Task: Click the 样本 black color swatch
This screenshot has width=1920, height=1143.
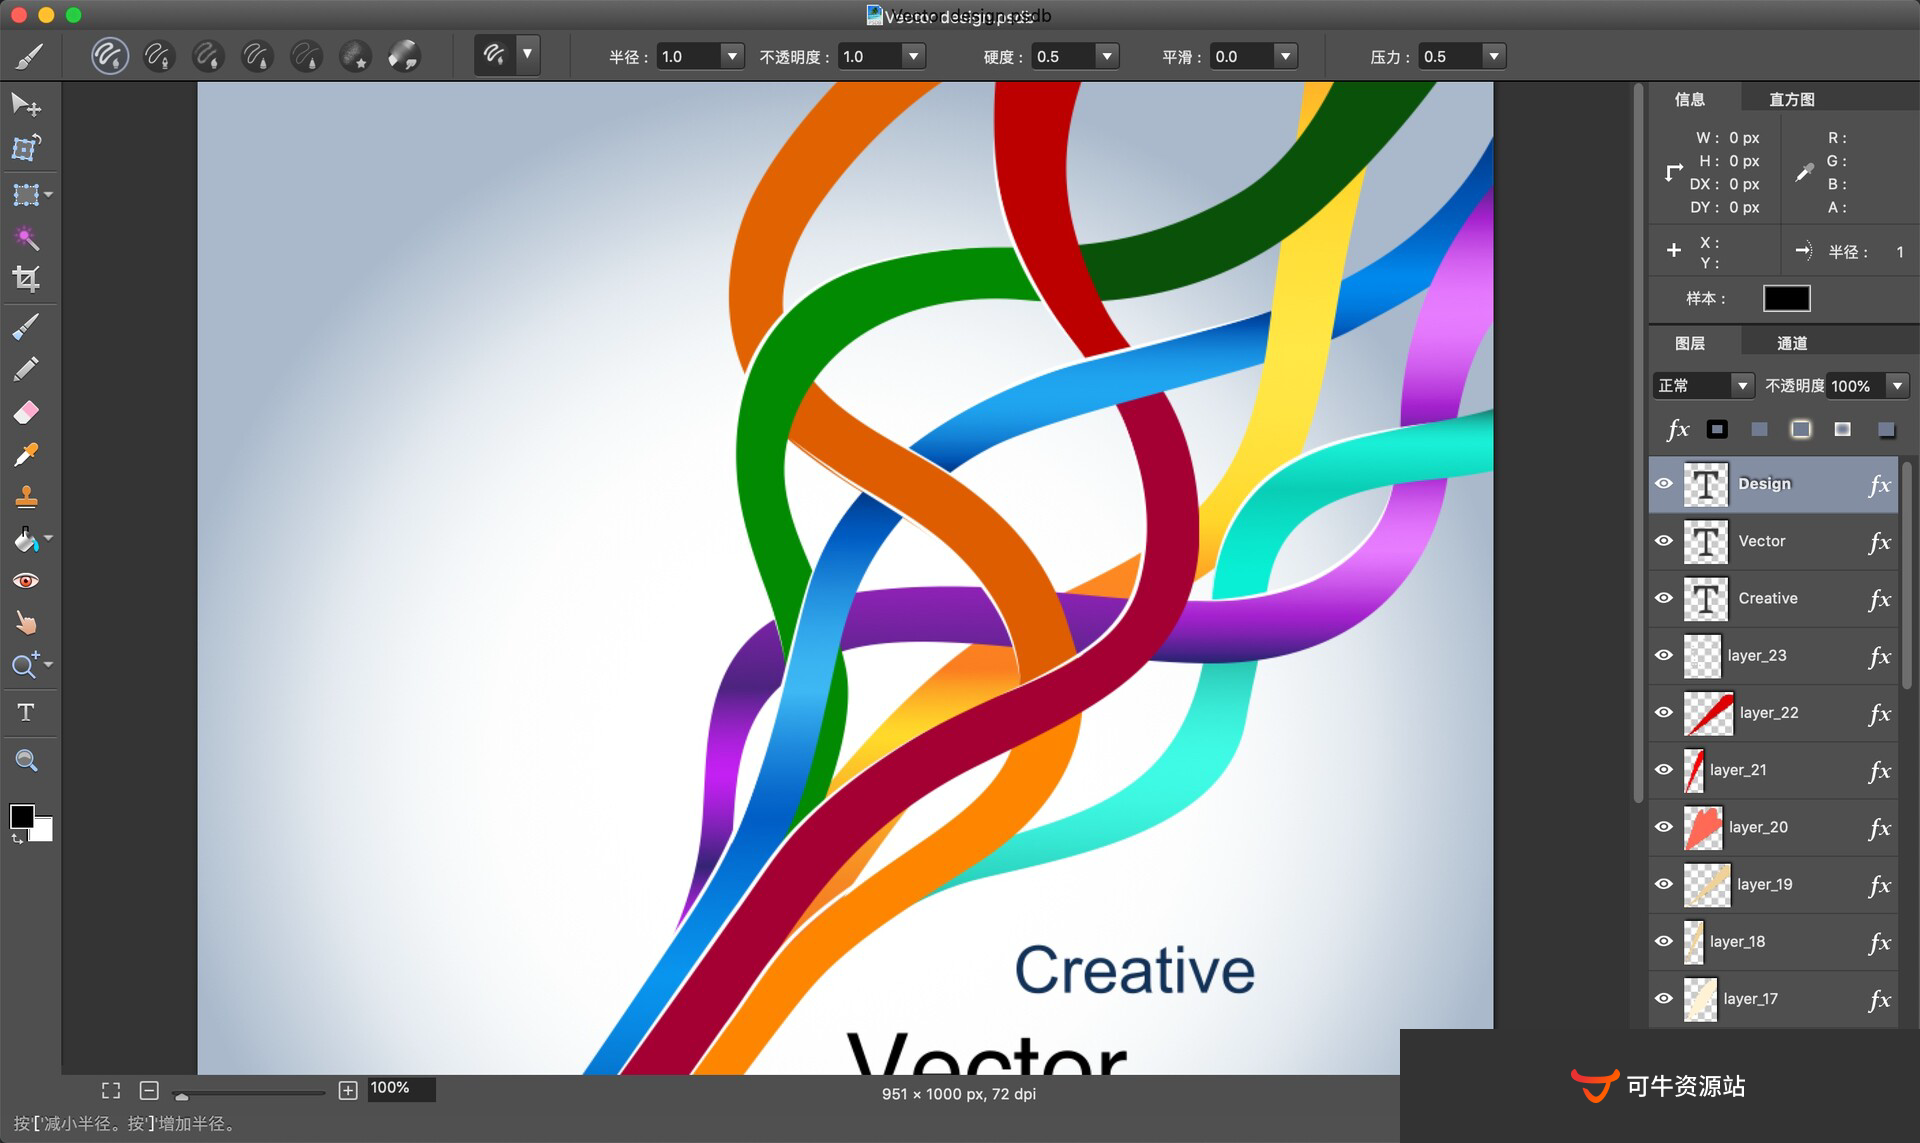Action: click(1786, 298)
